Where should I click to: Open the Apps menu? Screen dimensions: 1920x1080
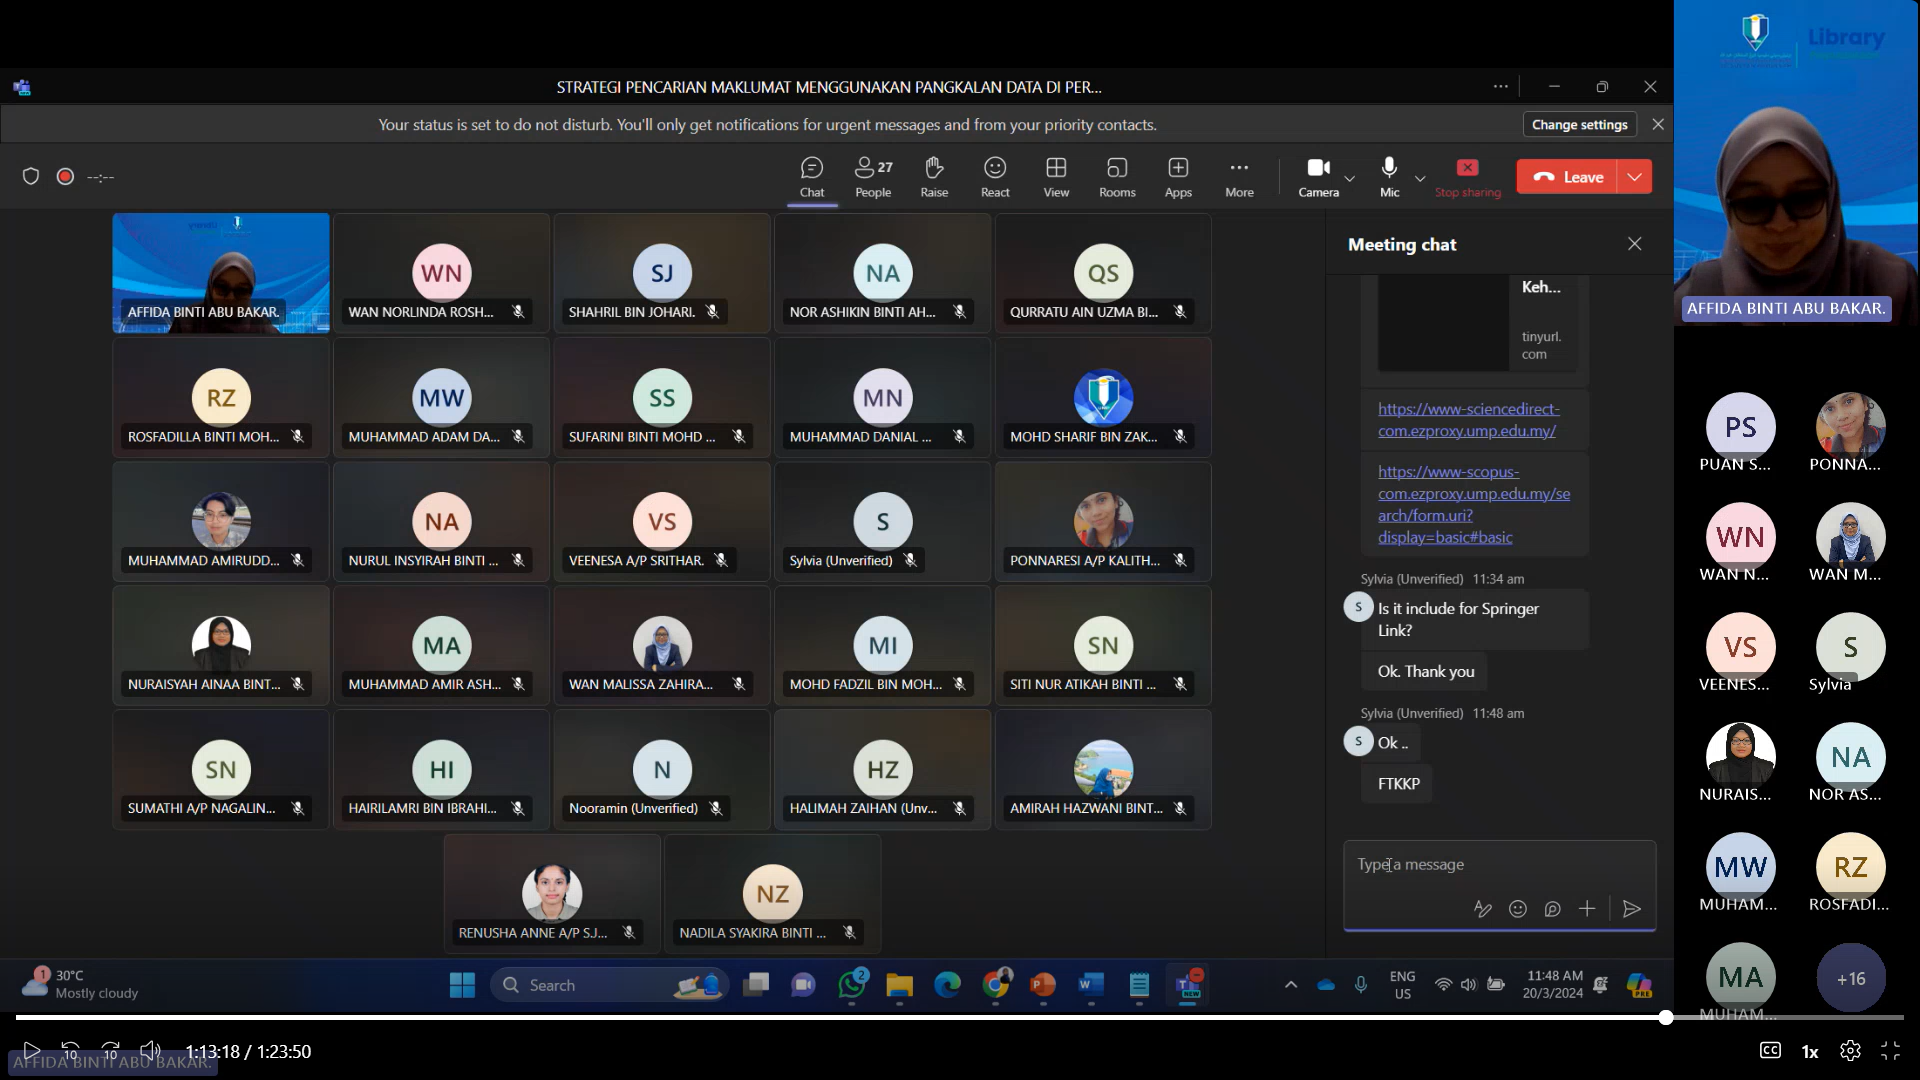[x=1178, y=177]
